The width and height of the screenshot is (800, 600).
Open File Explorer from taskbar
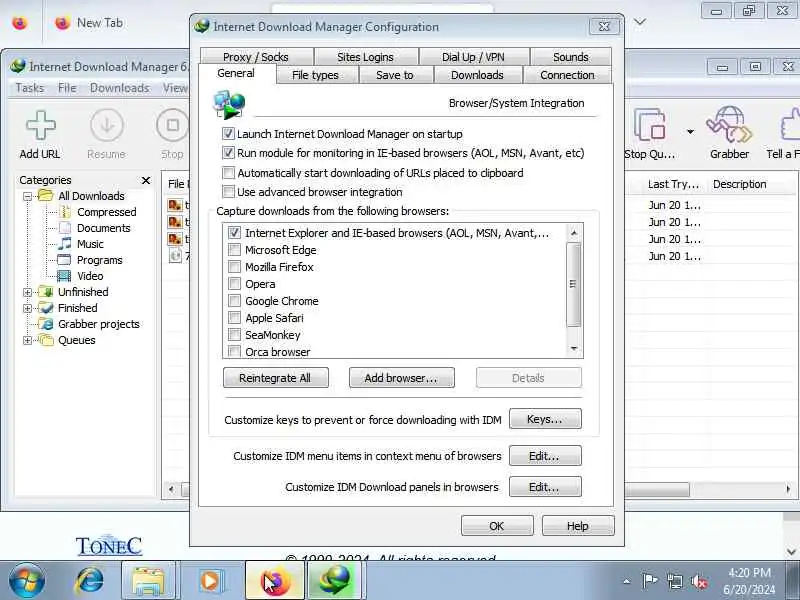pos(148,581)
